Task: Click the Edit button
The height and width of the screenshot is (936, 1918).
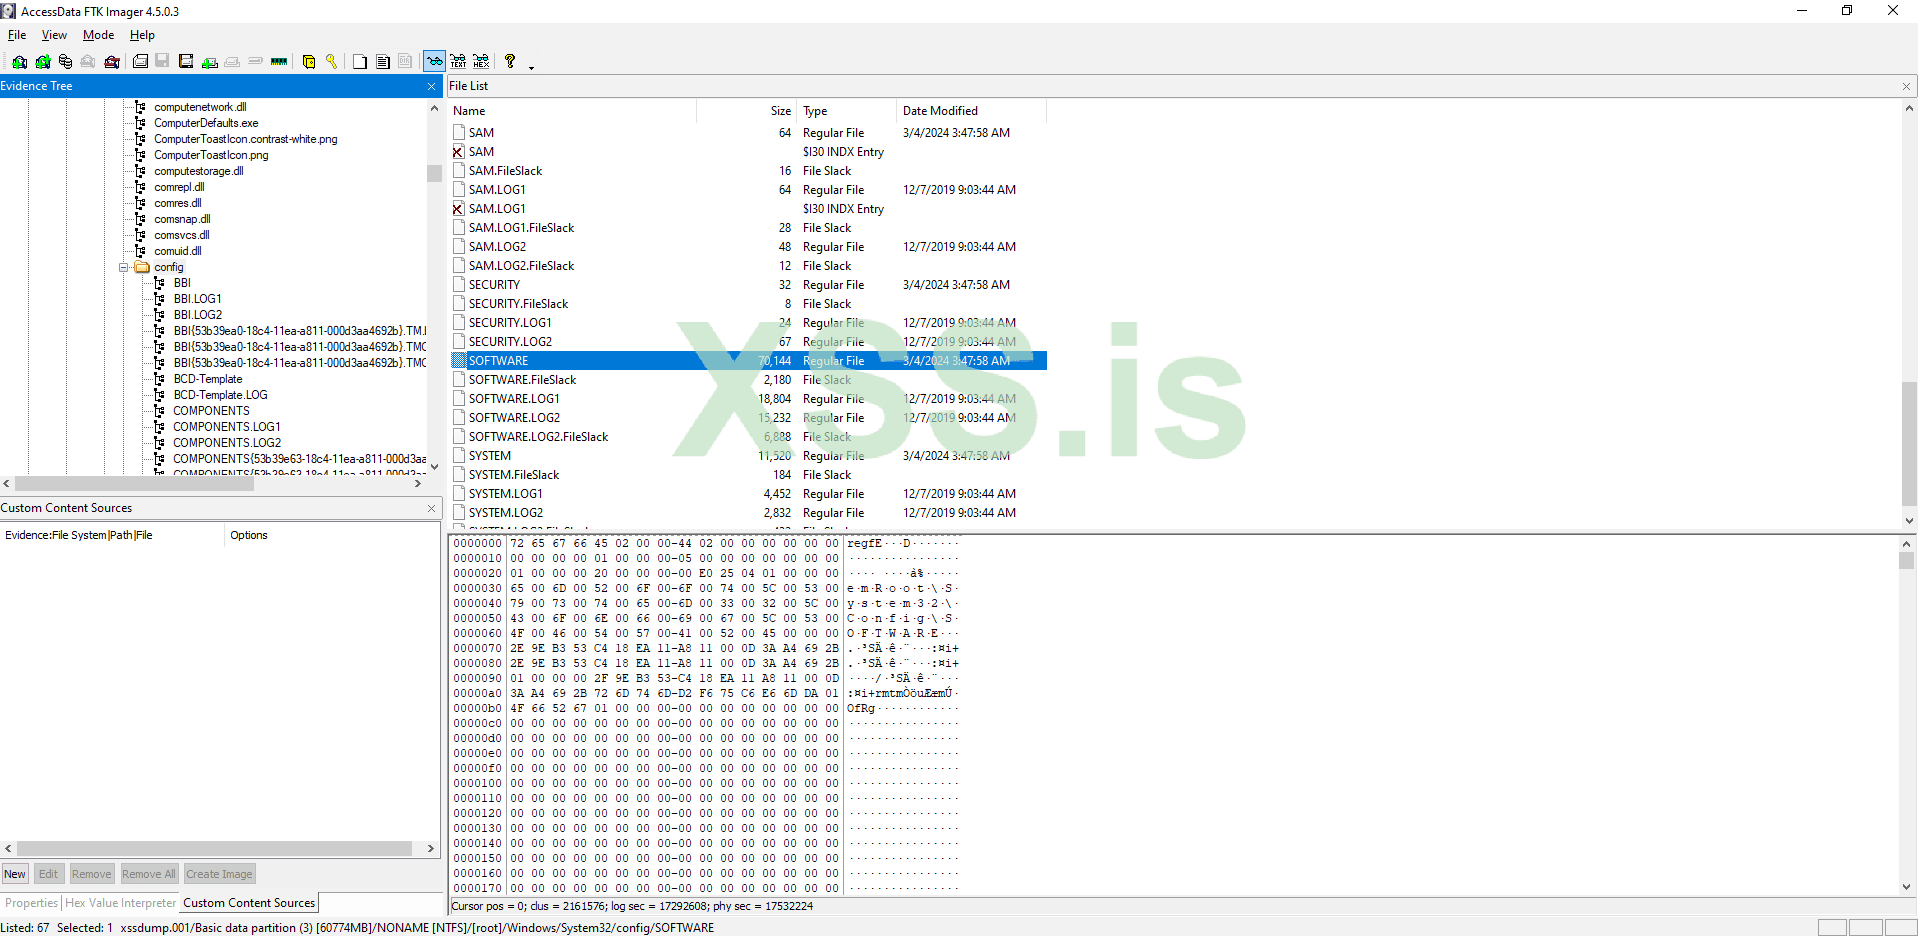Action: (48, 874)
